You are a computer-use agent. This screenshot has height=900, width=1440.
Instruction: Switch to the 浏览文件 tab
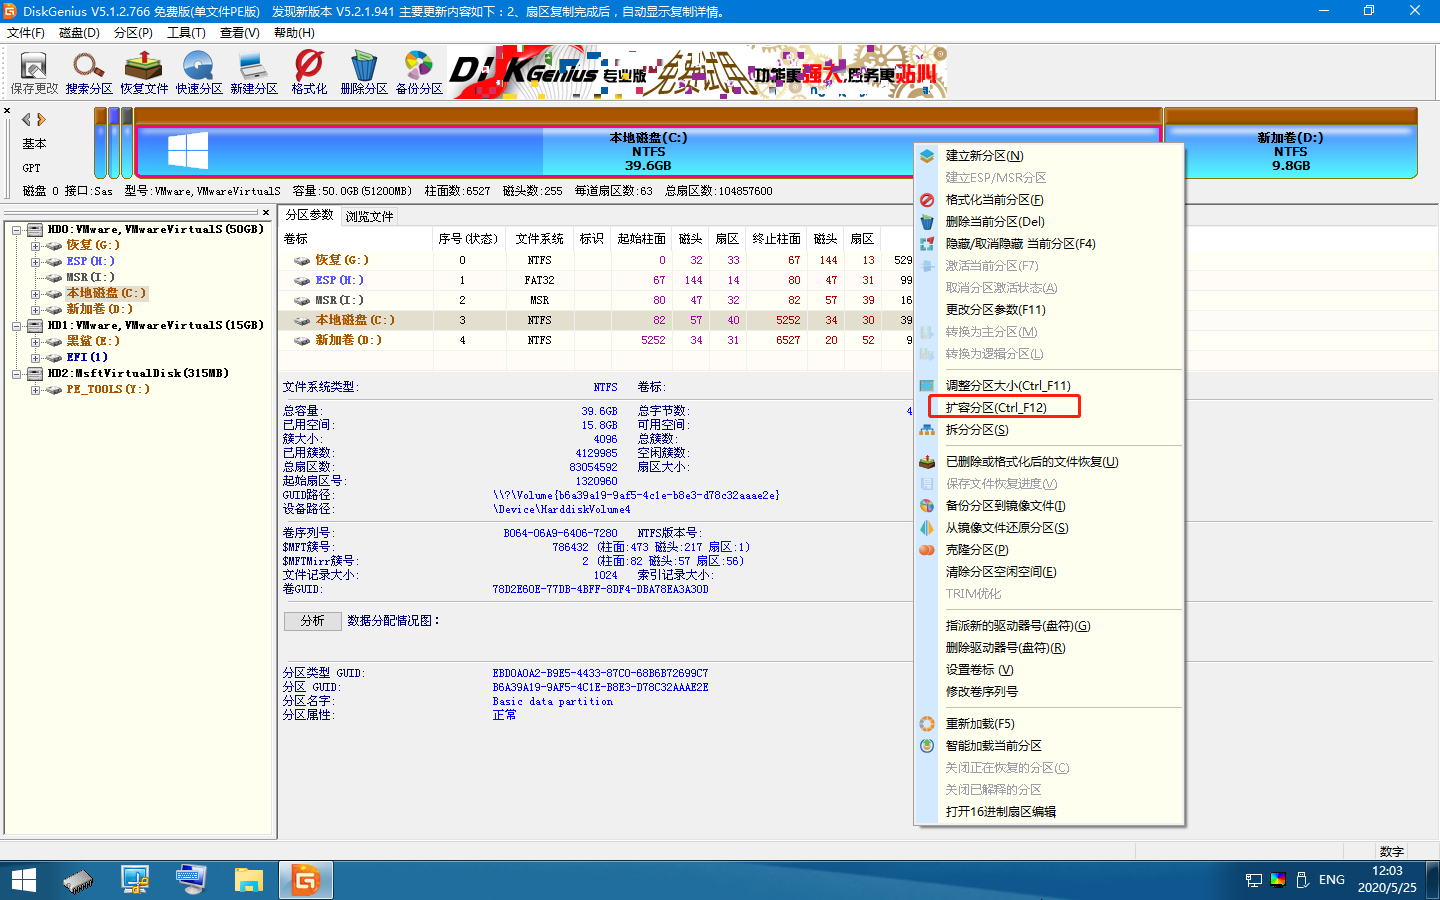coord(369,216)
